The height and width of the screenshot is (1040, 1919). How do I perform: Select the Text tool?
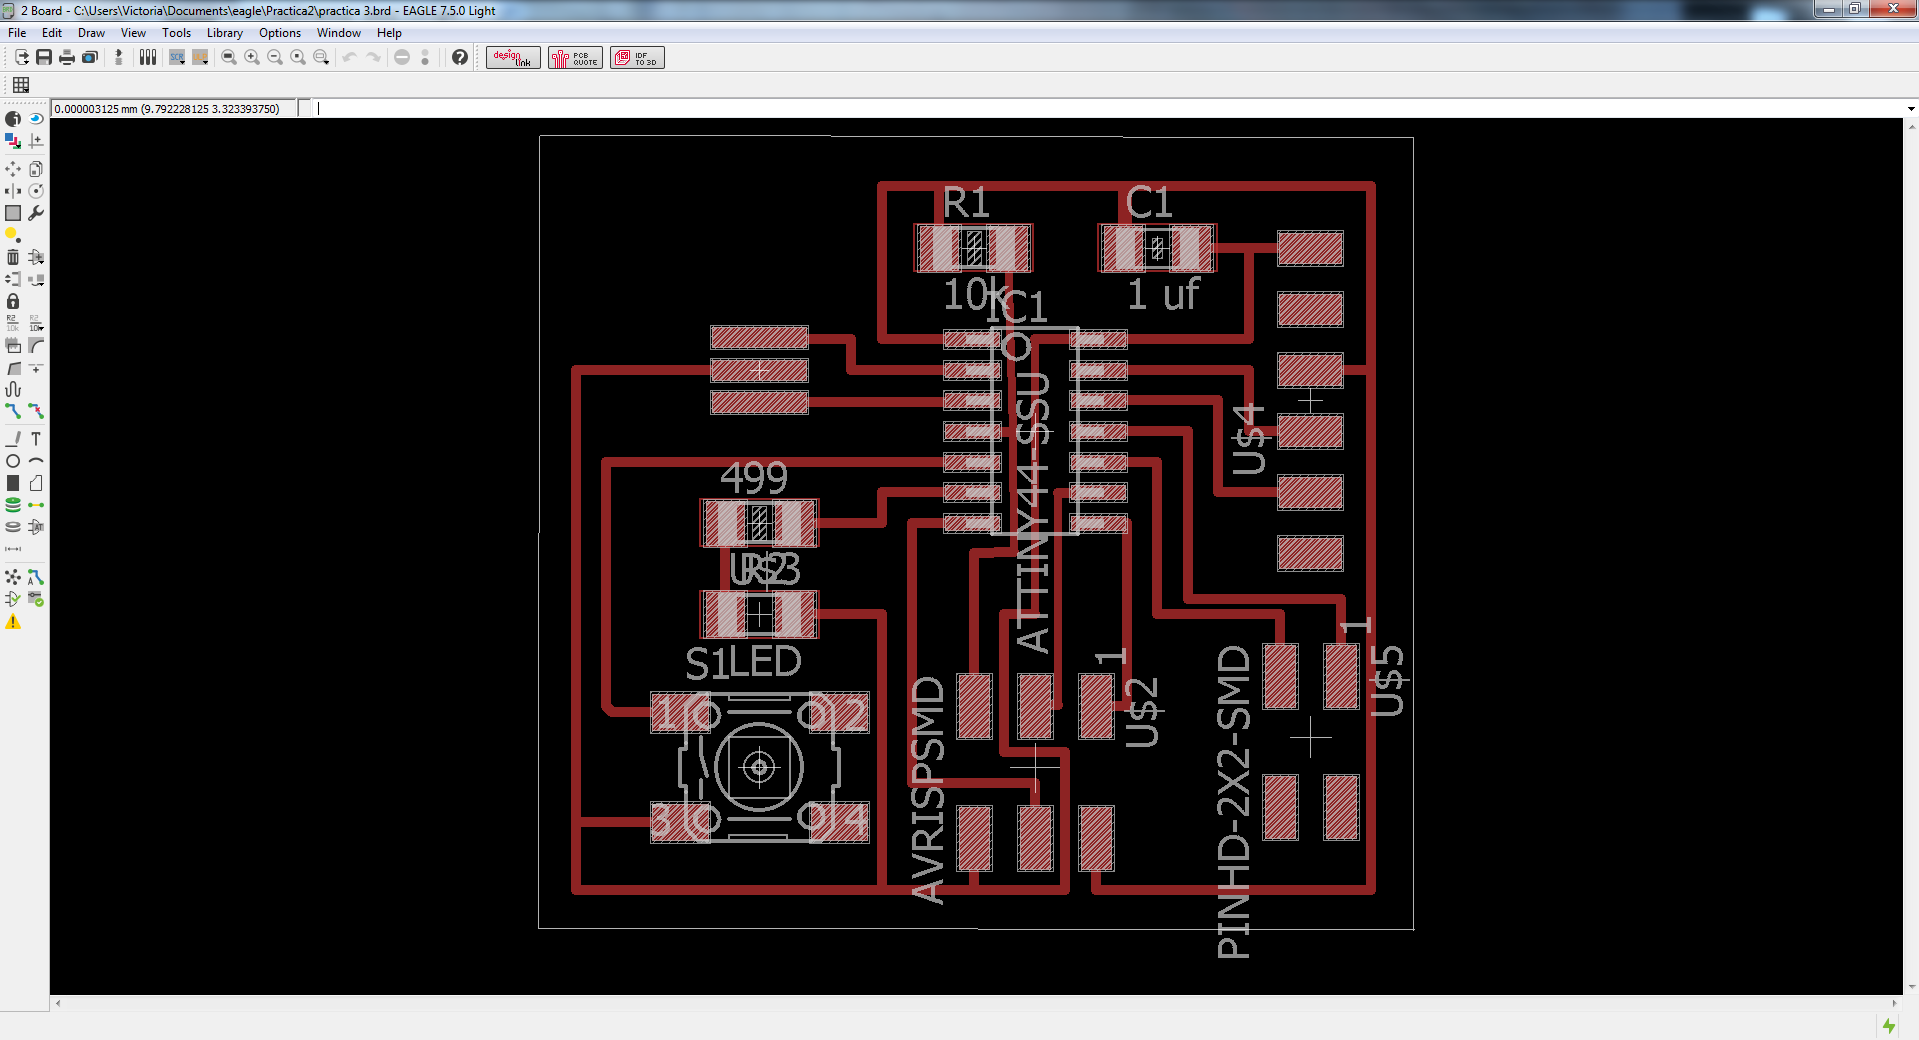(36, 439)
